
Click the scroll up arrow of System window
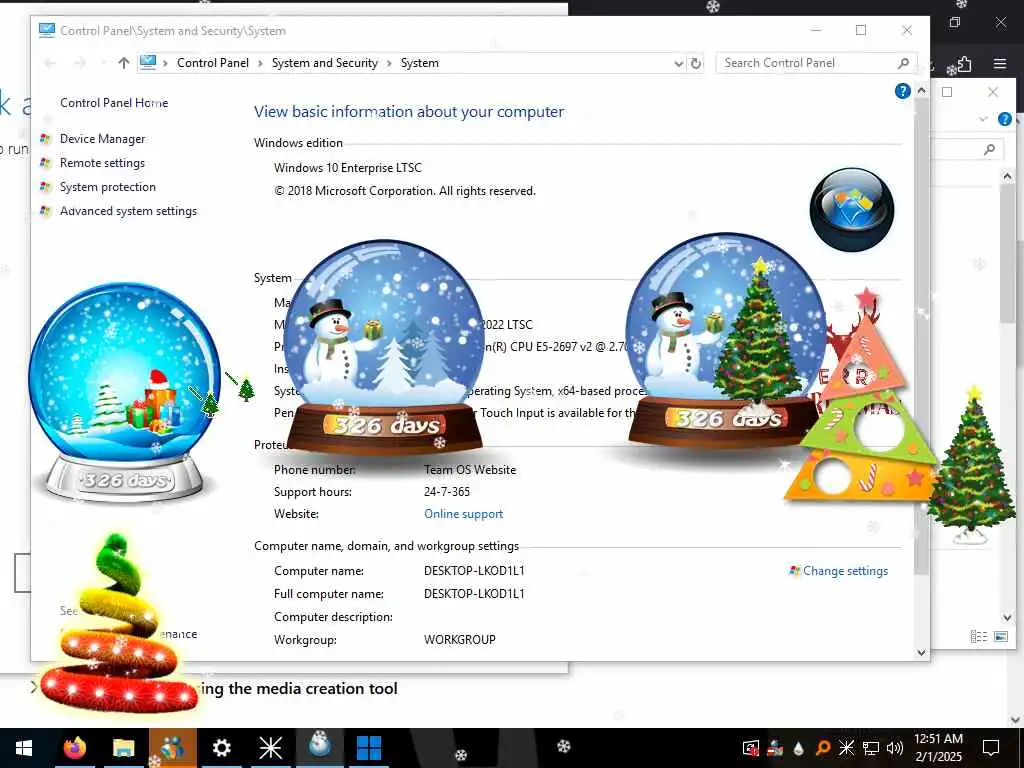point(921,91)
